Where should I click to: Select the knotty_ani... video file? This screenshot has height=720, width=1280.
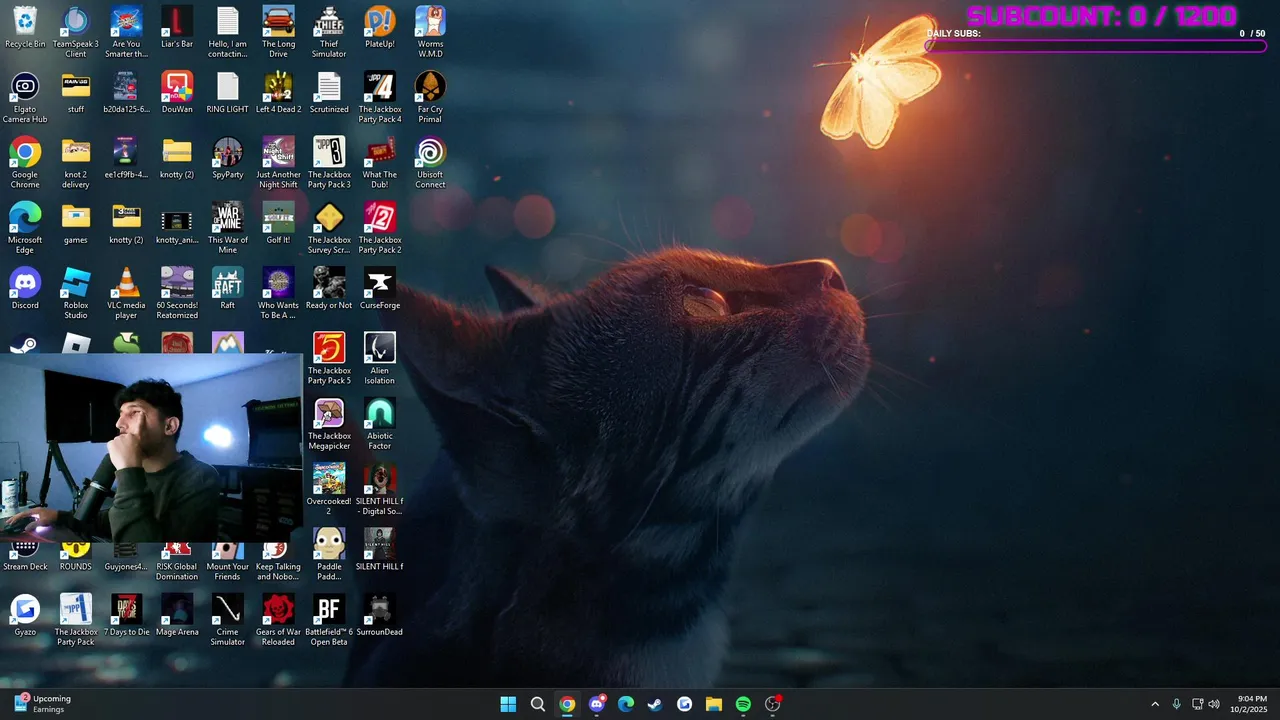click(177, 224)
